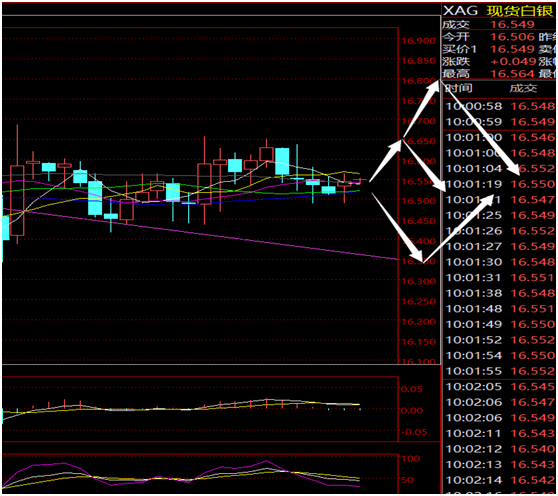Image resolution: width=558 pixels, height=496 pixels.
Task: Click the 16.900 price axis label
Action: (418, 41)
